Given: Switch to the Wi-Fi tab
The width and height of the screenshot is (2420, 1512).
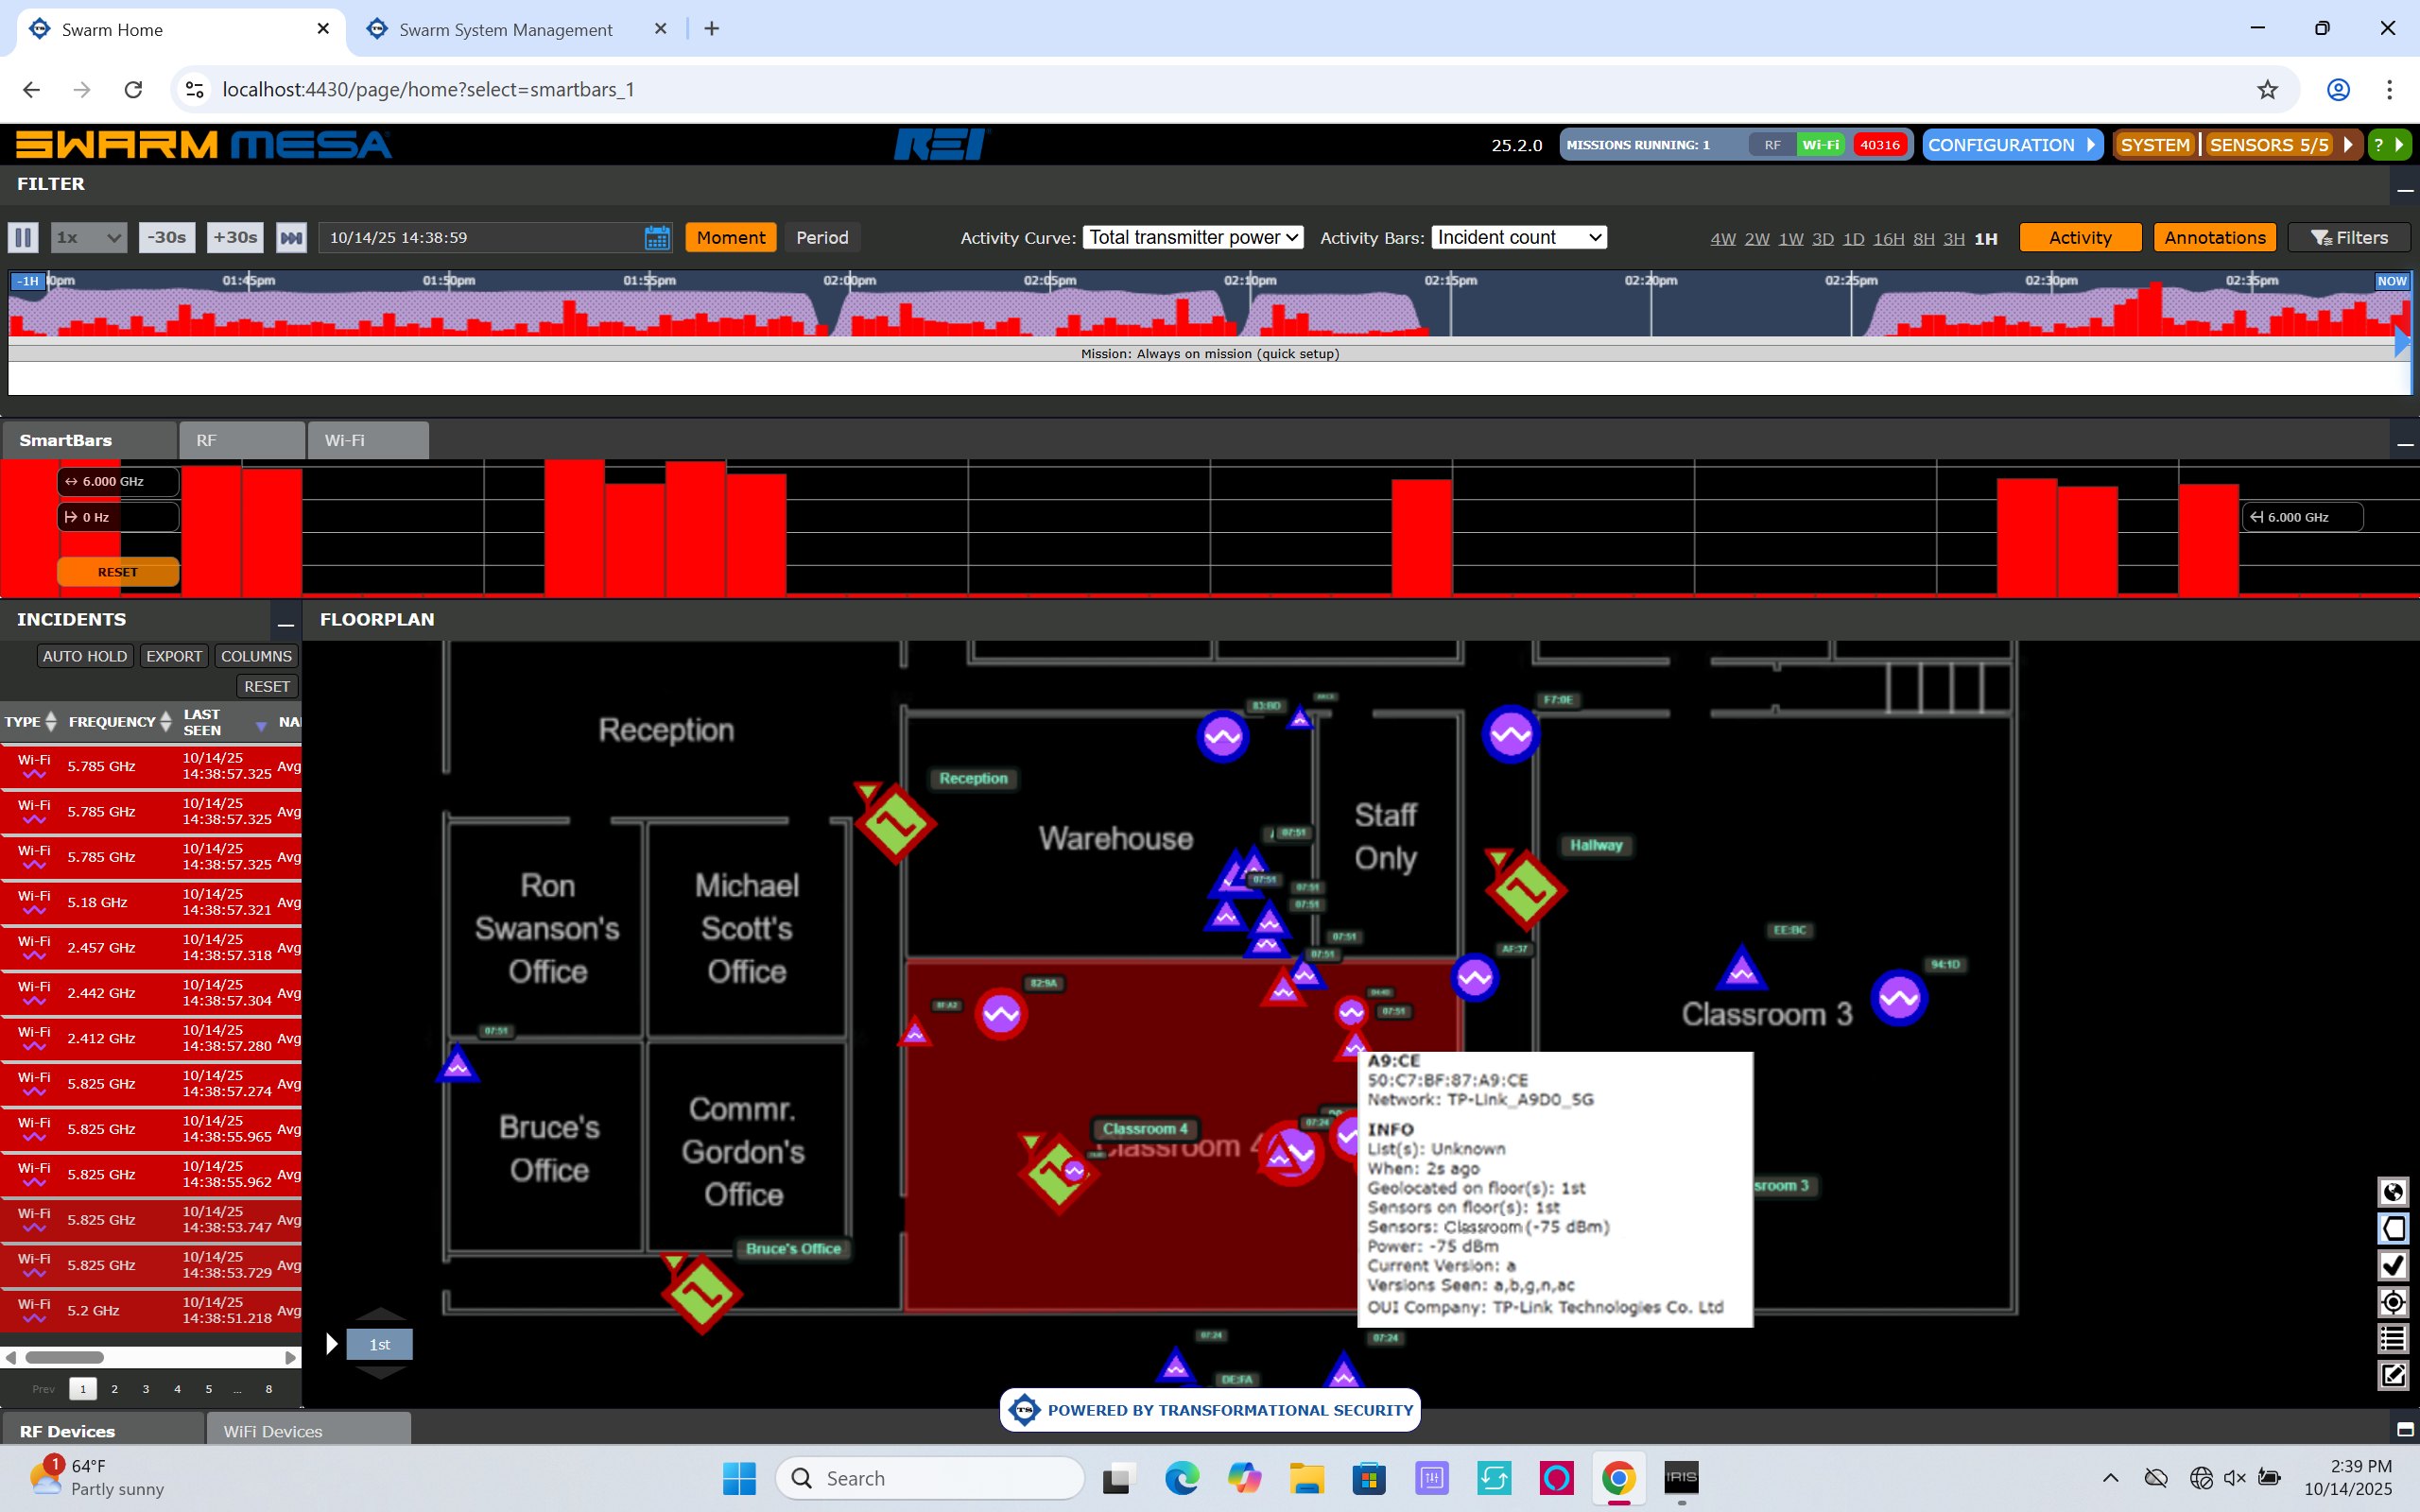Looking at the screenshot, I should (369, 441).
